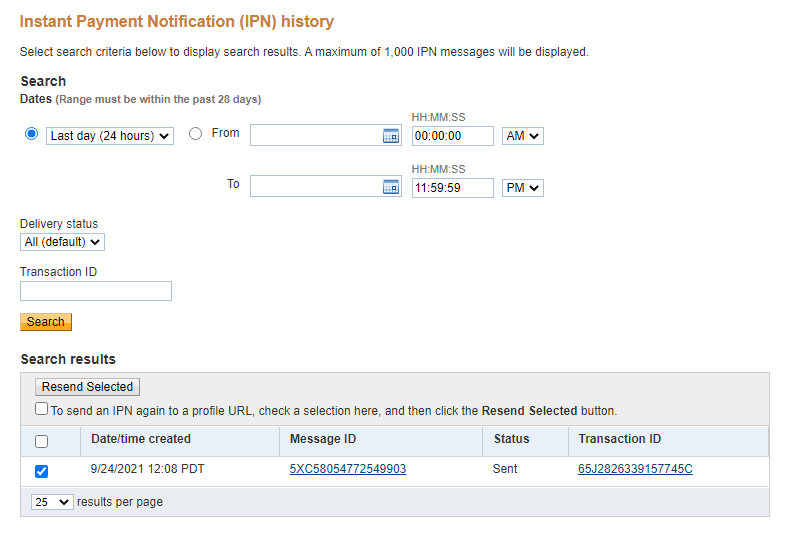Uncheck the 9/24/2021 IPN row checkbox
The image size is (790, 540).
coord(41,471)
